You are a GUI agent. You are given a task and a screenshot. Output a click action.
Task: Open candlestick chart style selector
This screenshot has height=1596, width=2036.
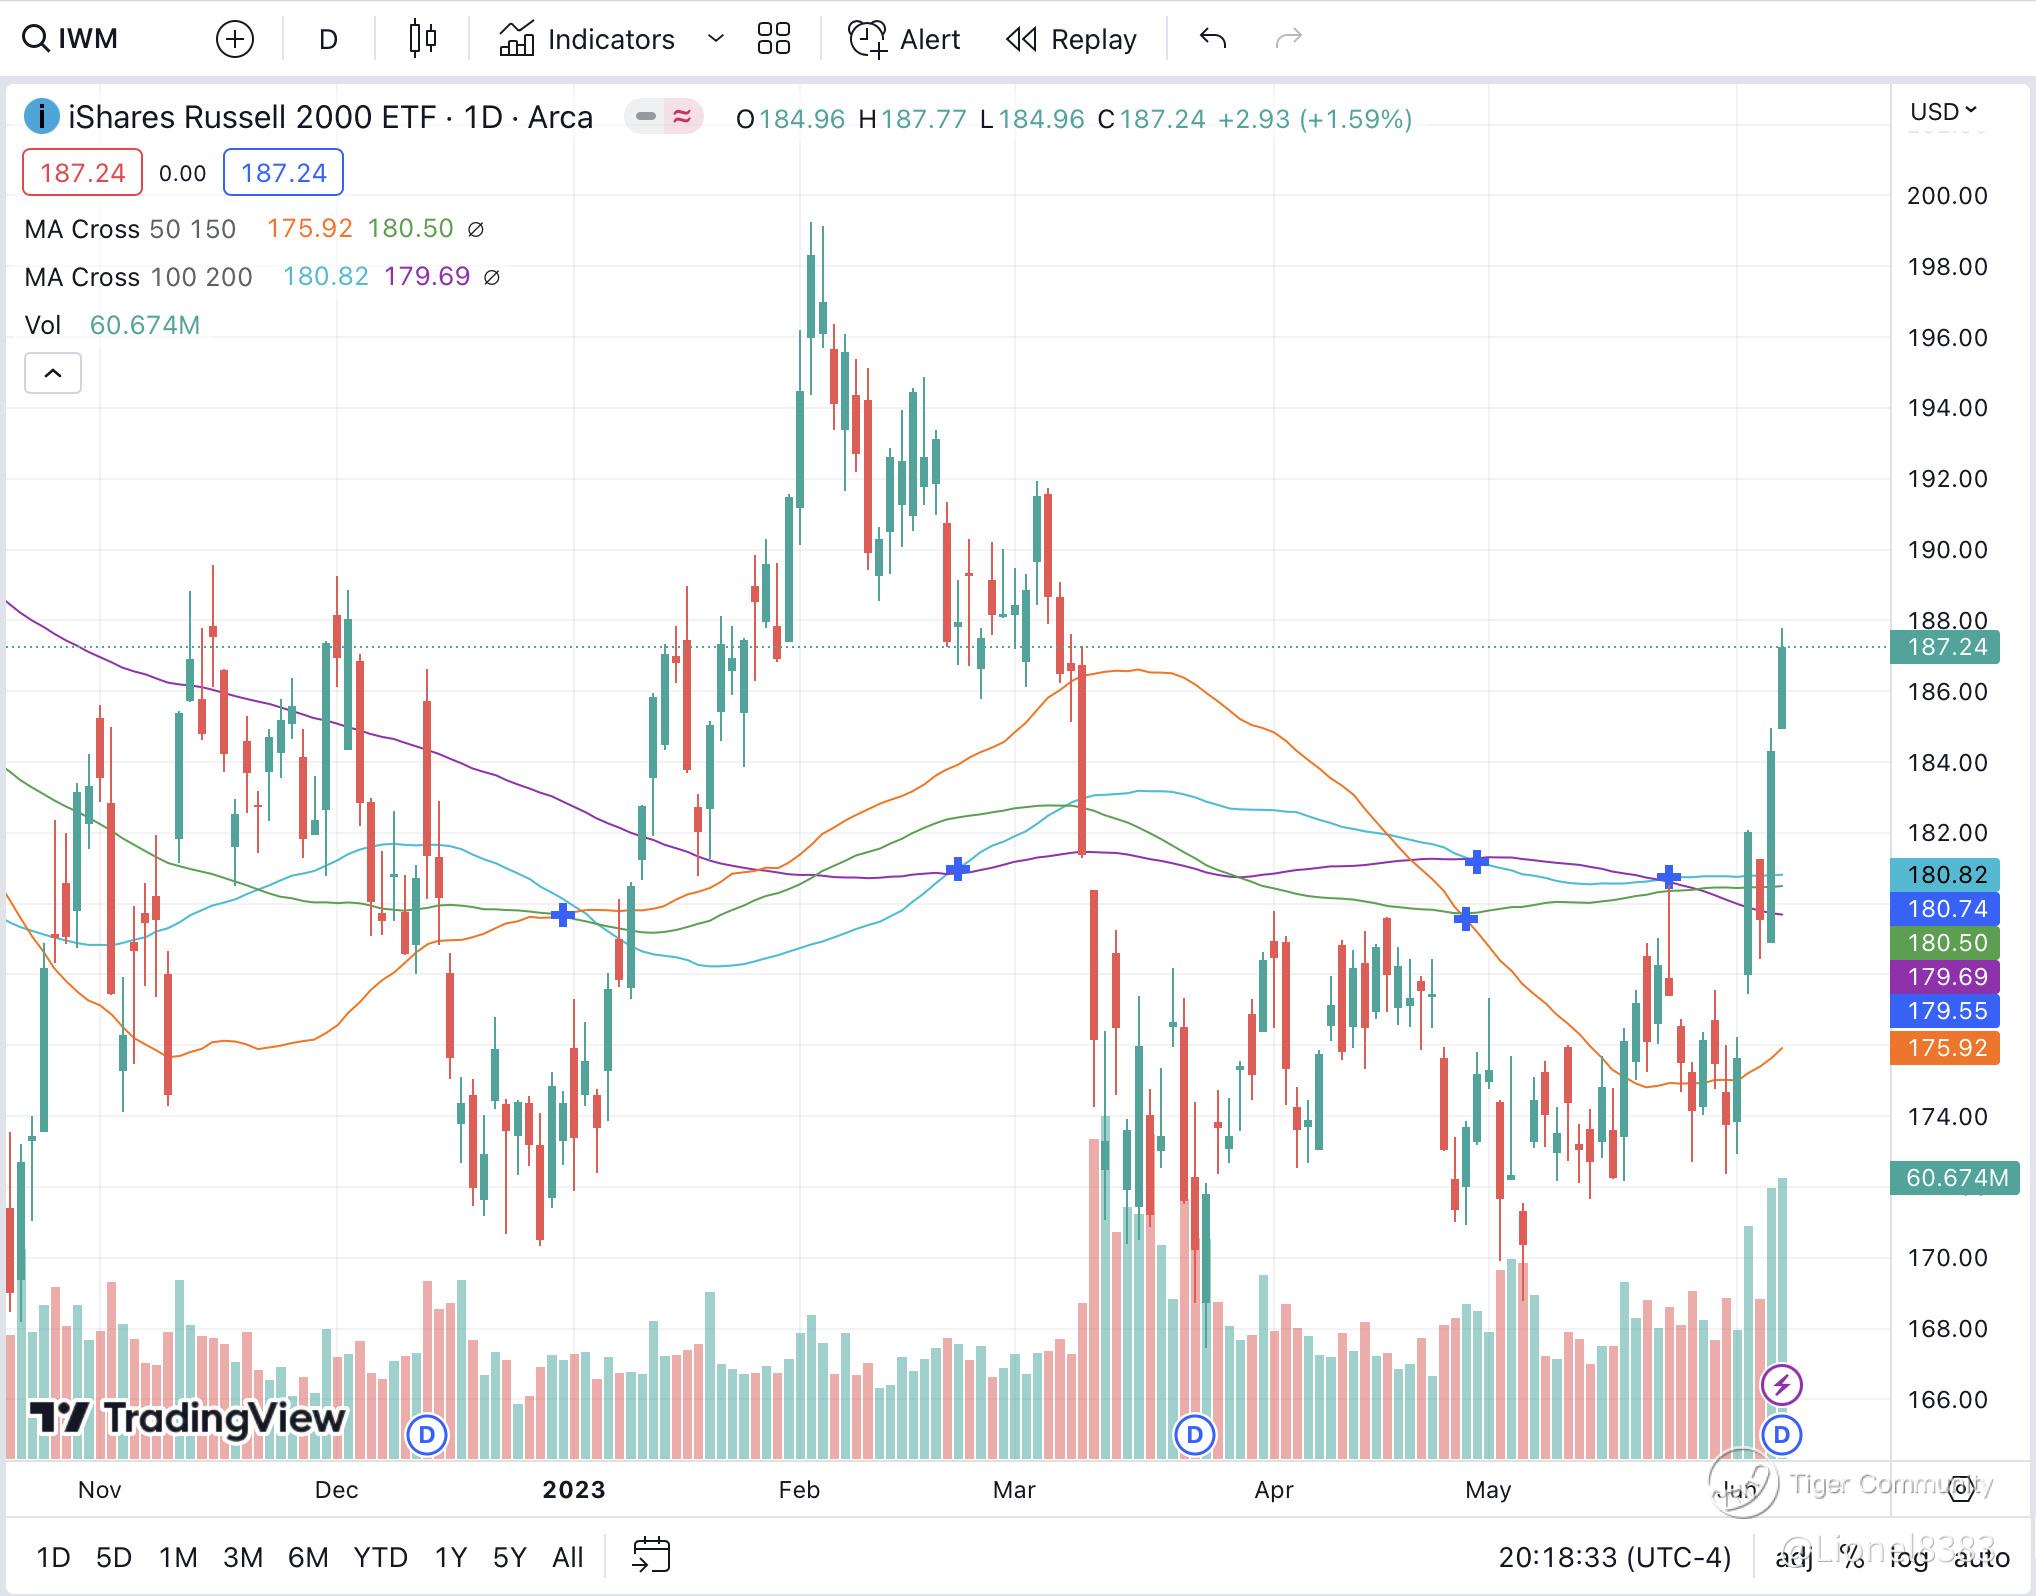(423, 39)
